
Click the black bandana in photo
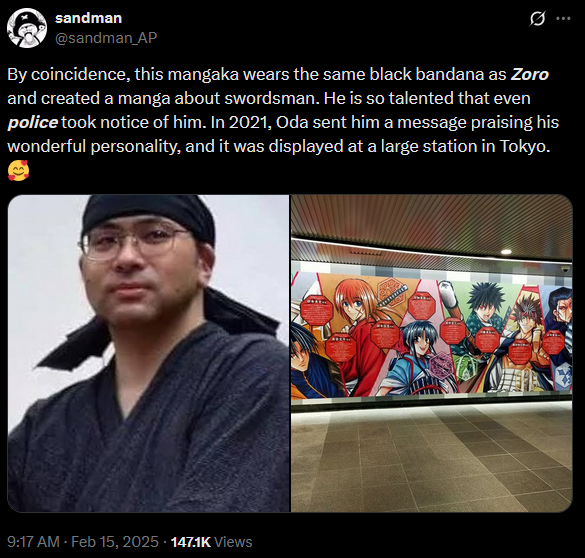coord(149,218)
